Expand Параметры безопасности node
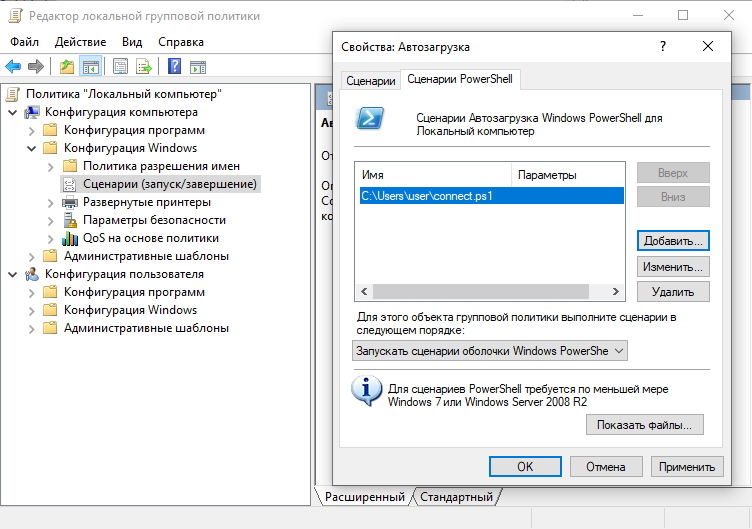This screenshot has width=752, height=529. [51, 221]
